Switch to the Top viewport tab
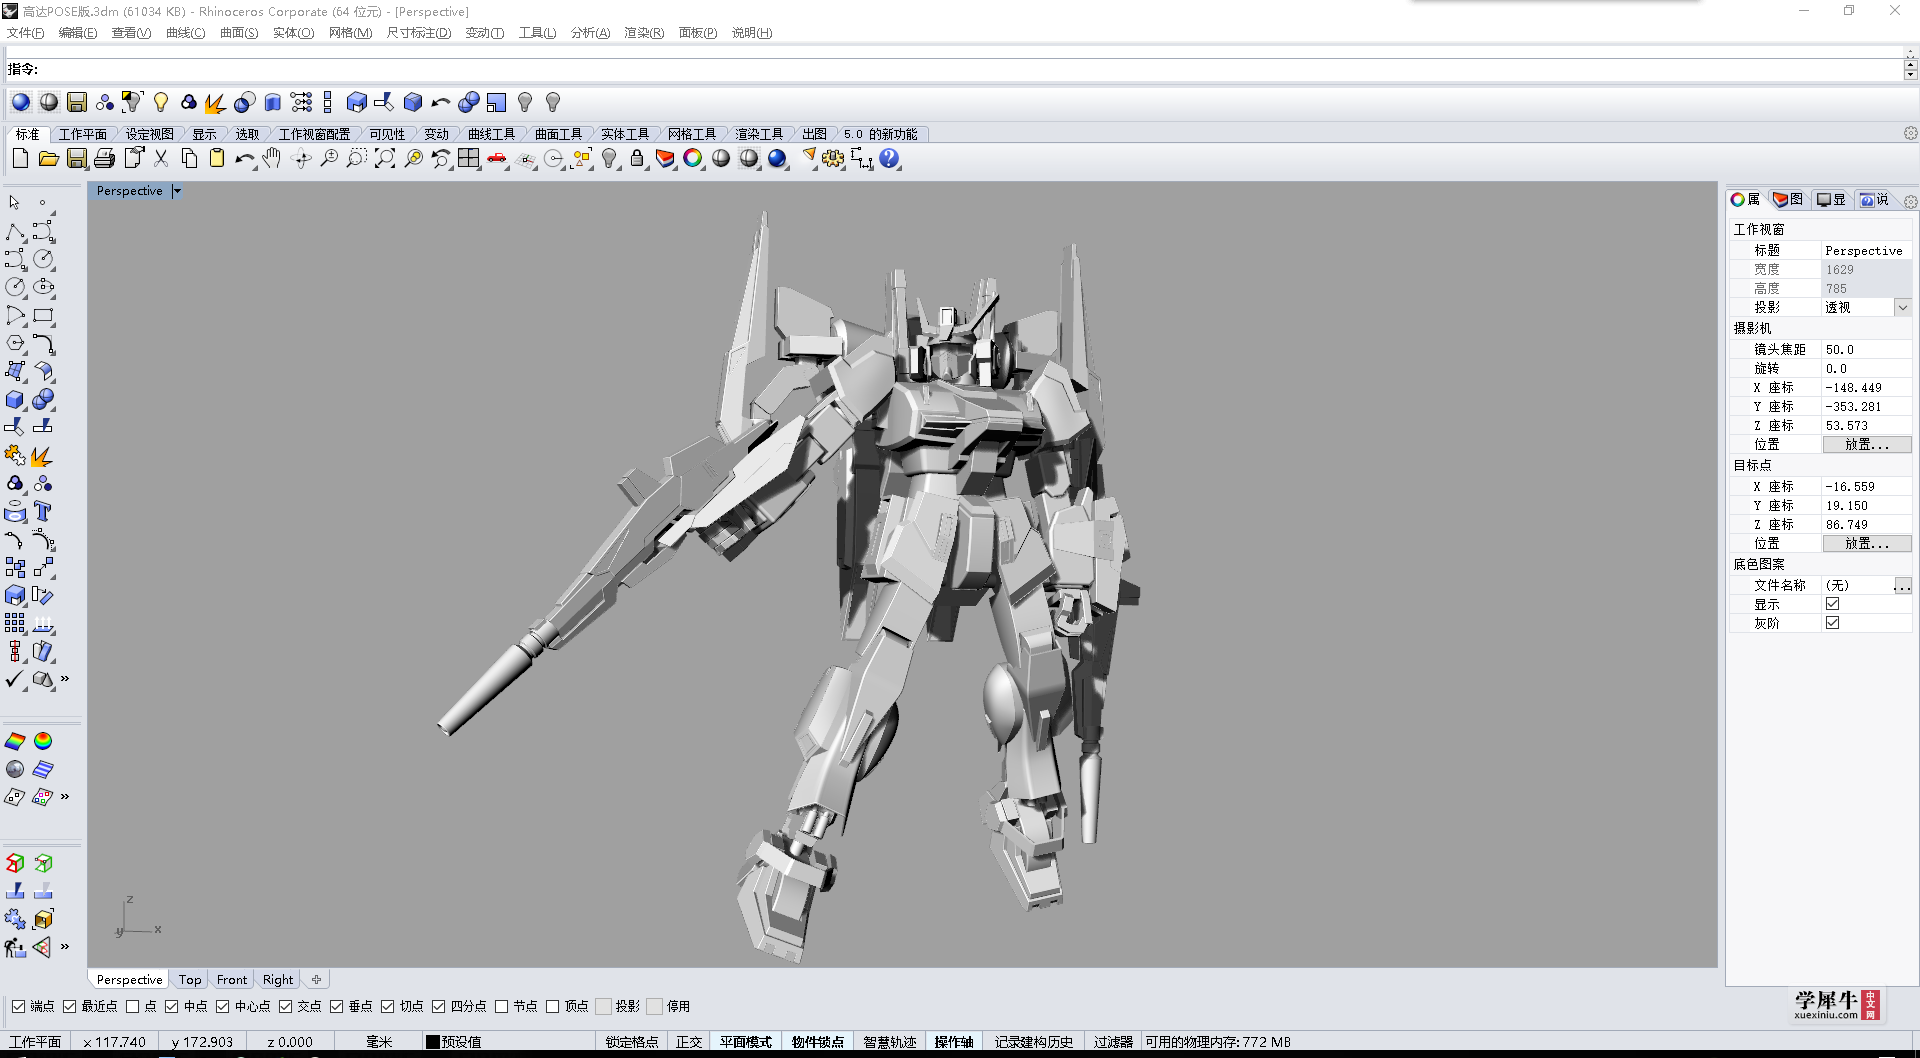This screenshot has height=1058, width=1920. pos(190,980)
